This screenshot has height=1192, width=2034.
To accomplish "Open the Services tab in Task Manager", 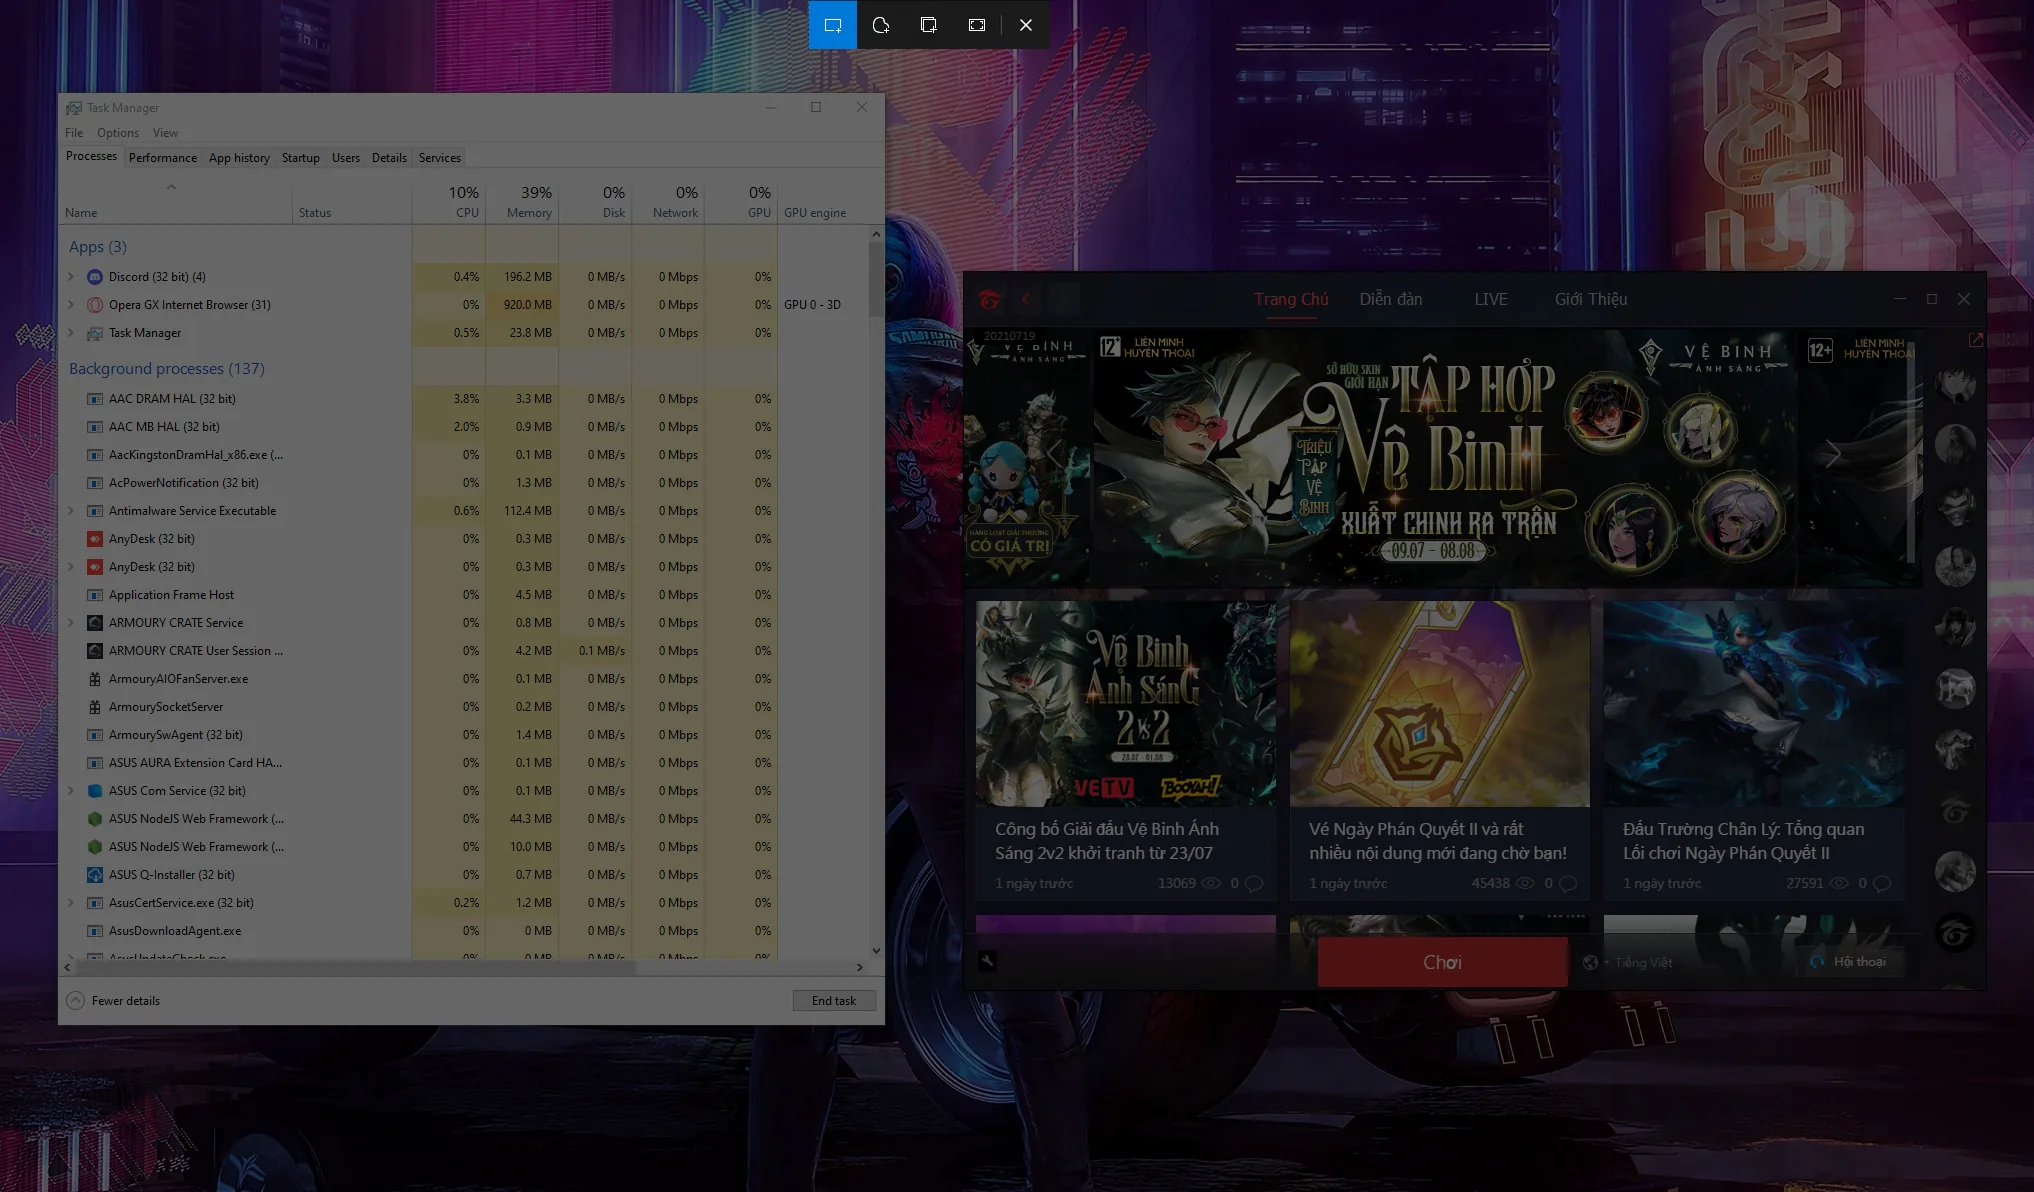I will coord(440,158).
